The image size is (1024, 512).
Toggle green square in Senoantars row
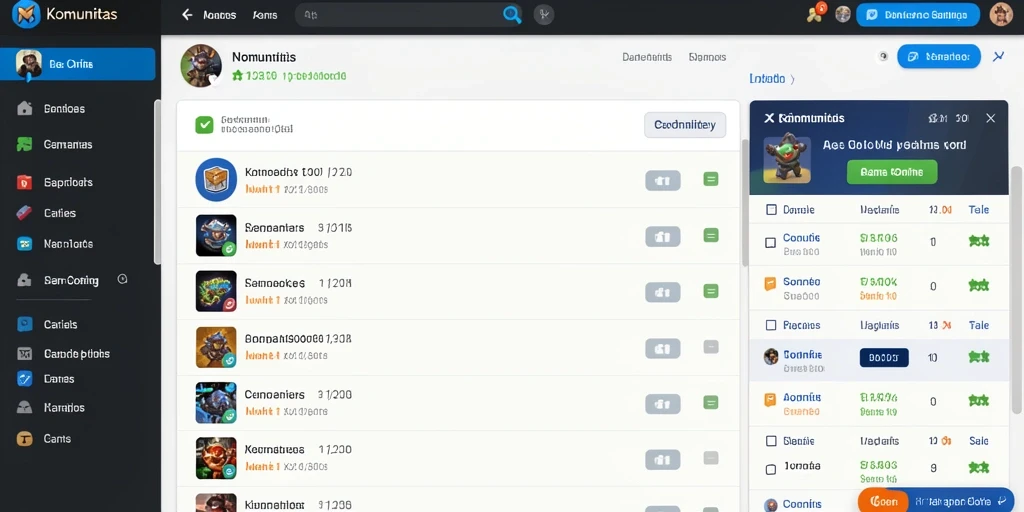tap(711, 235)
